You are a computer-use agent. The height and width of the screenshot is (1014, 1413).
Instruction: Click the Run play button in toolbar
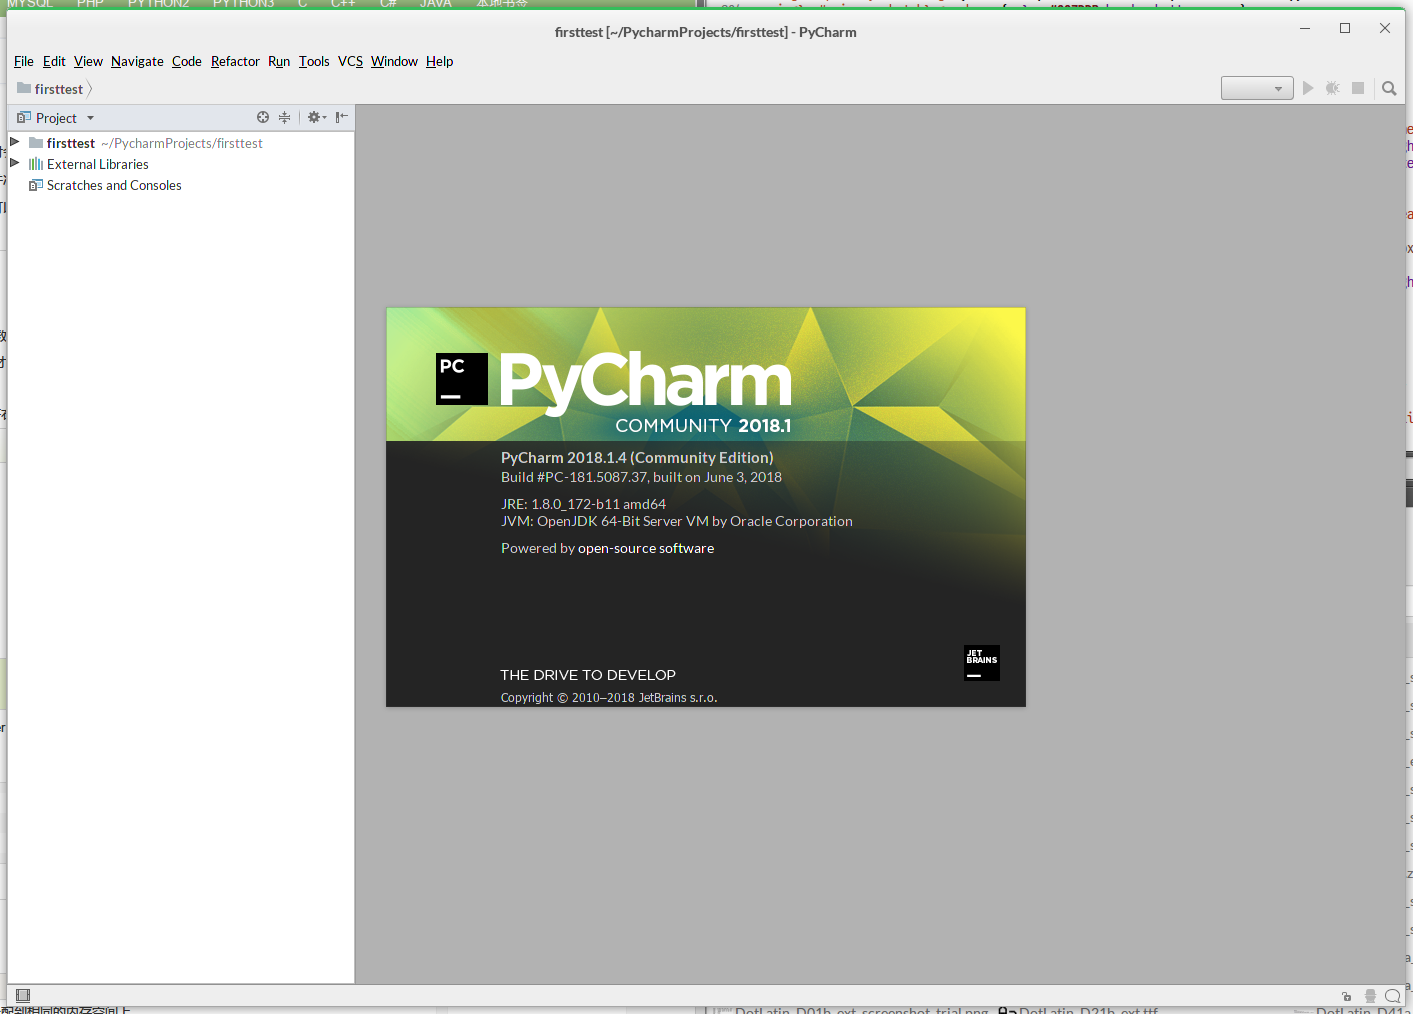[x=1307, y=88]
